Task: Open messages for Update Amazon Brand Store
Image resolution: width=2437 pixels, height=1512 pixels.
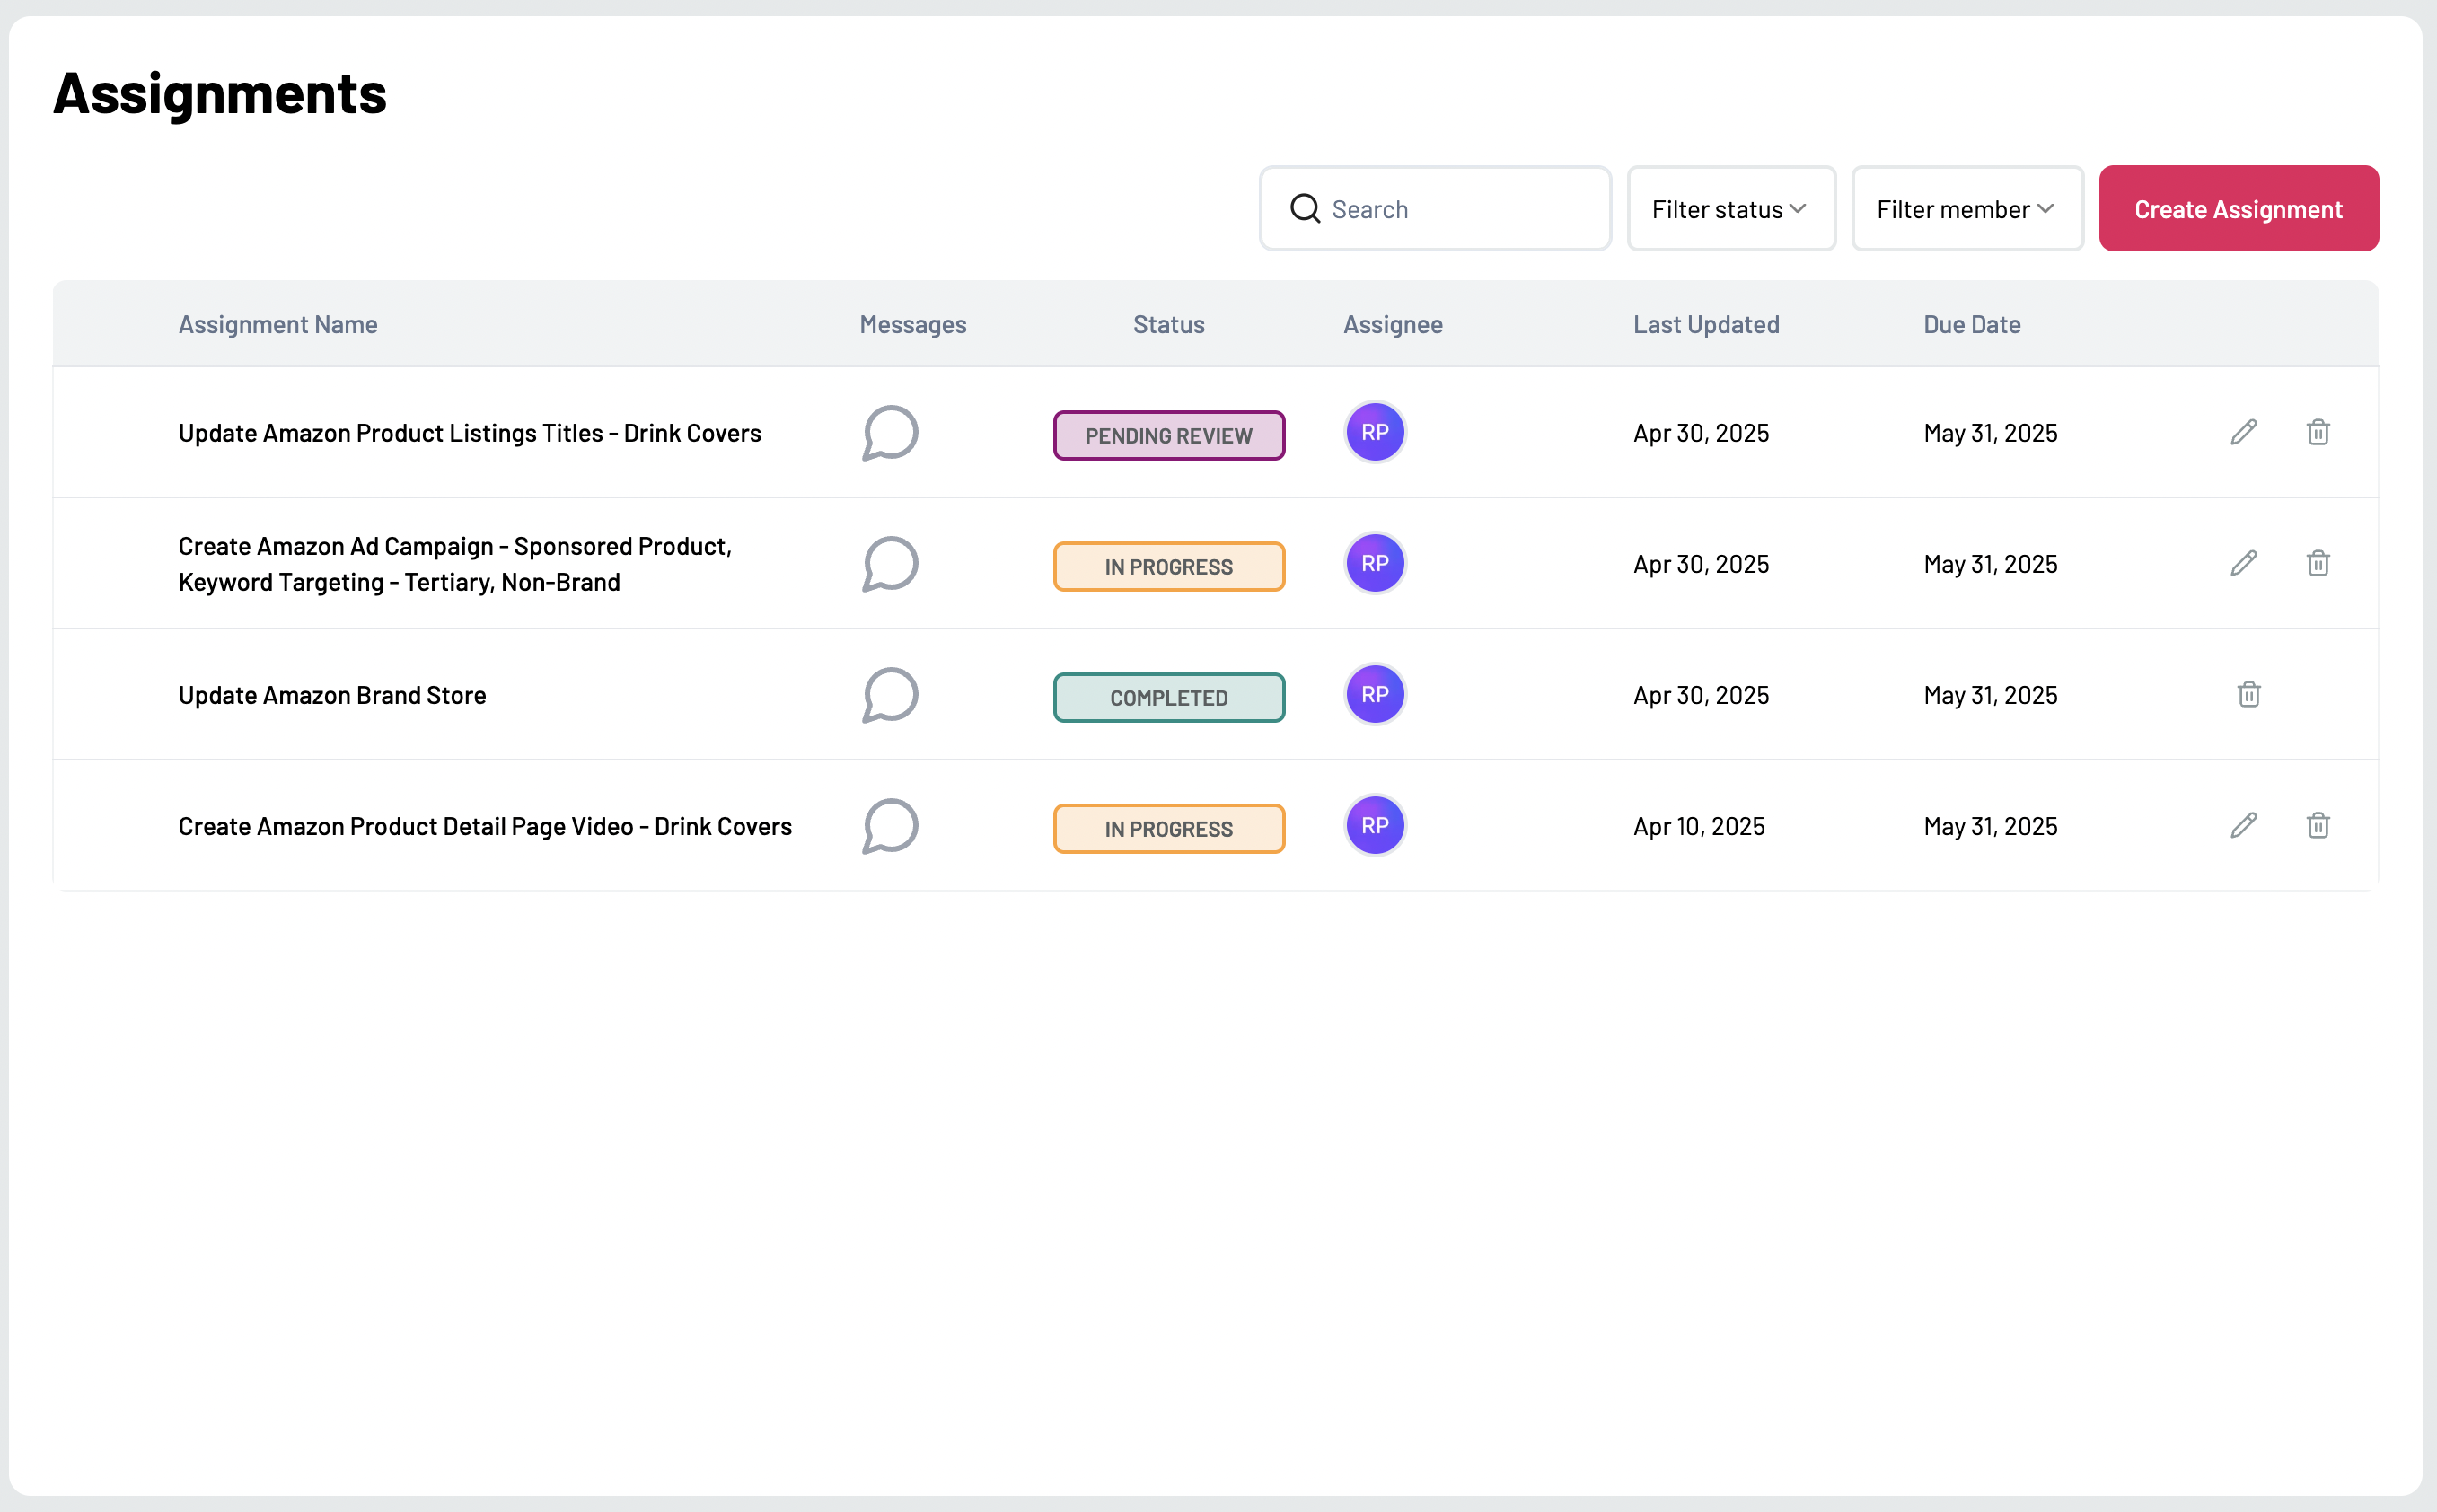Action: 889,694
